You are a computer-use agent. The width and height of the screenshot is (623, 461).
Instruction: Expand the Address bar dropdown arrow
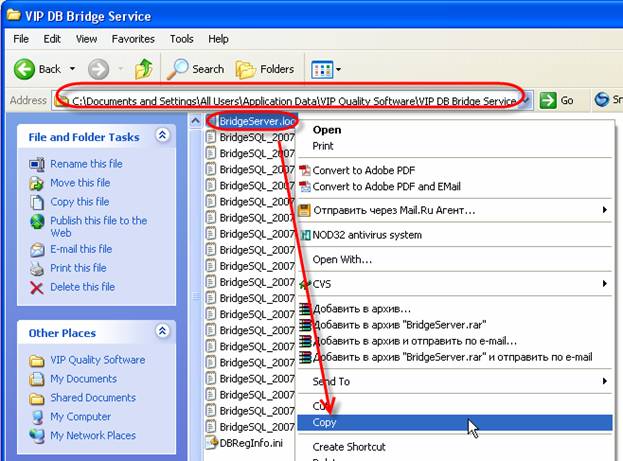tap(526, 100)
